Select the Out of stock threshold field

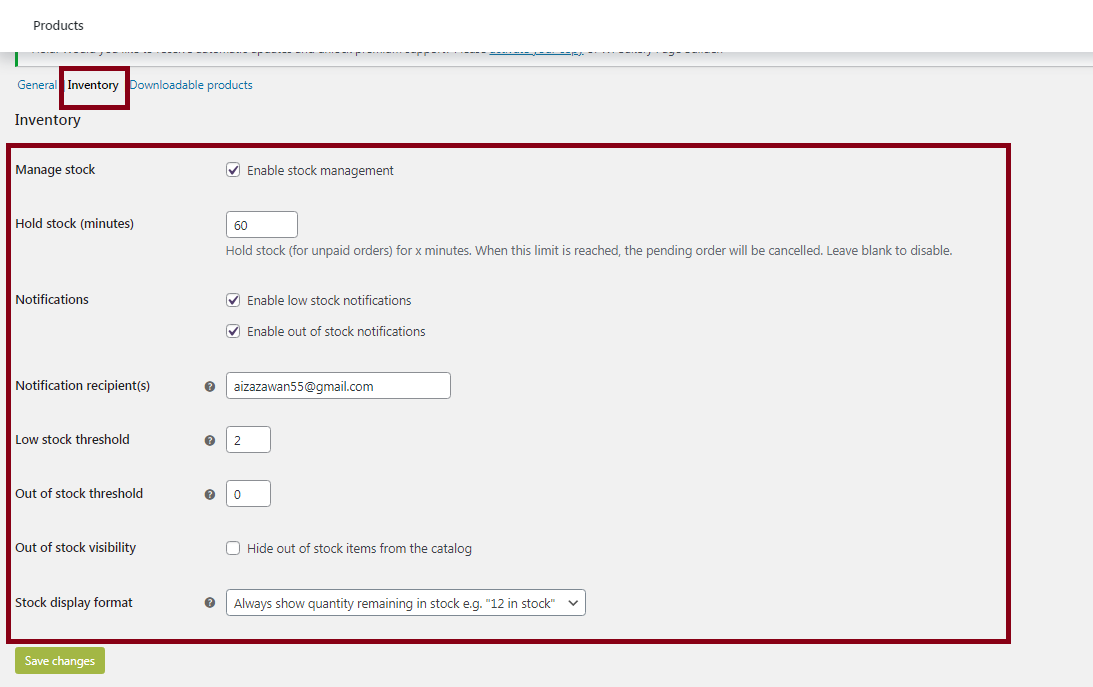(x=248, y=494)
